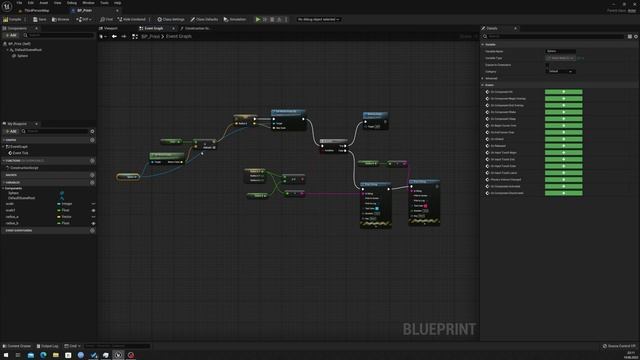
Task: Open Source Control status in bottom bar
Action: (619, 346)
